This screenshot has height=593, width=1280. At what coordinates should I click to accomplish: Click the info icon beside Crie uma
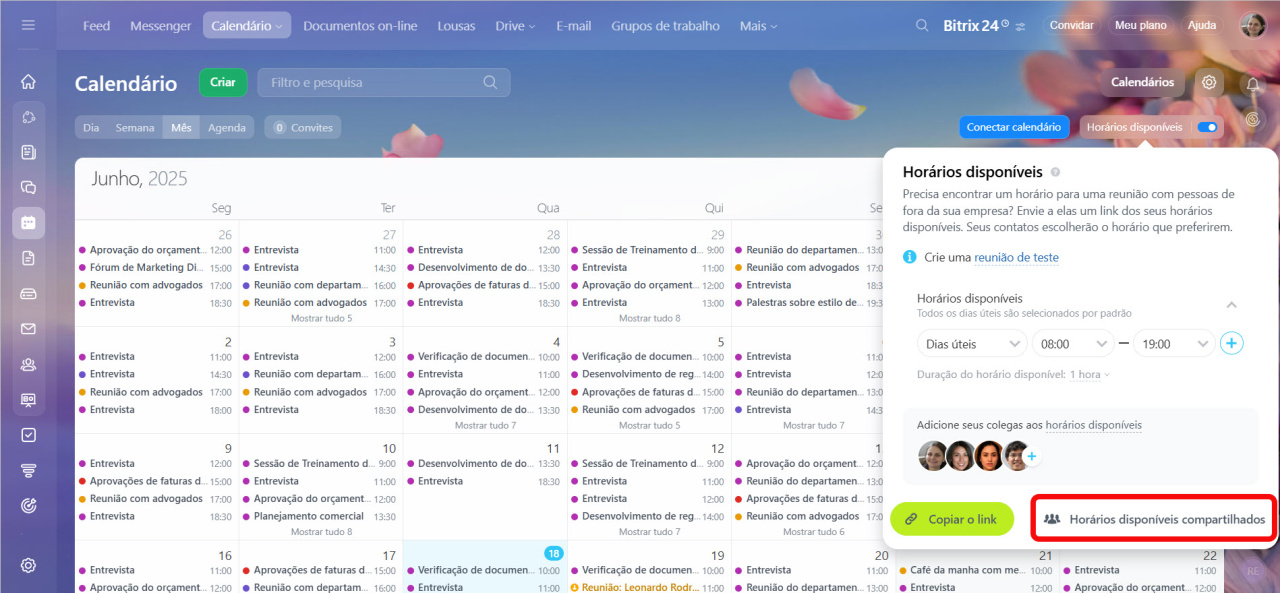pos(910,257)
